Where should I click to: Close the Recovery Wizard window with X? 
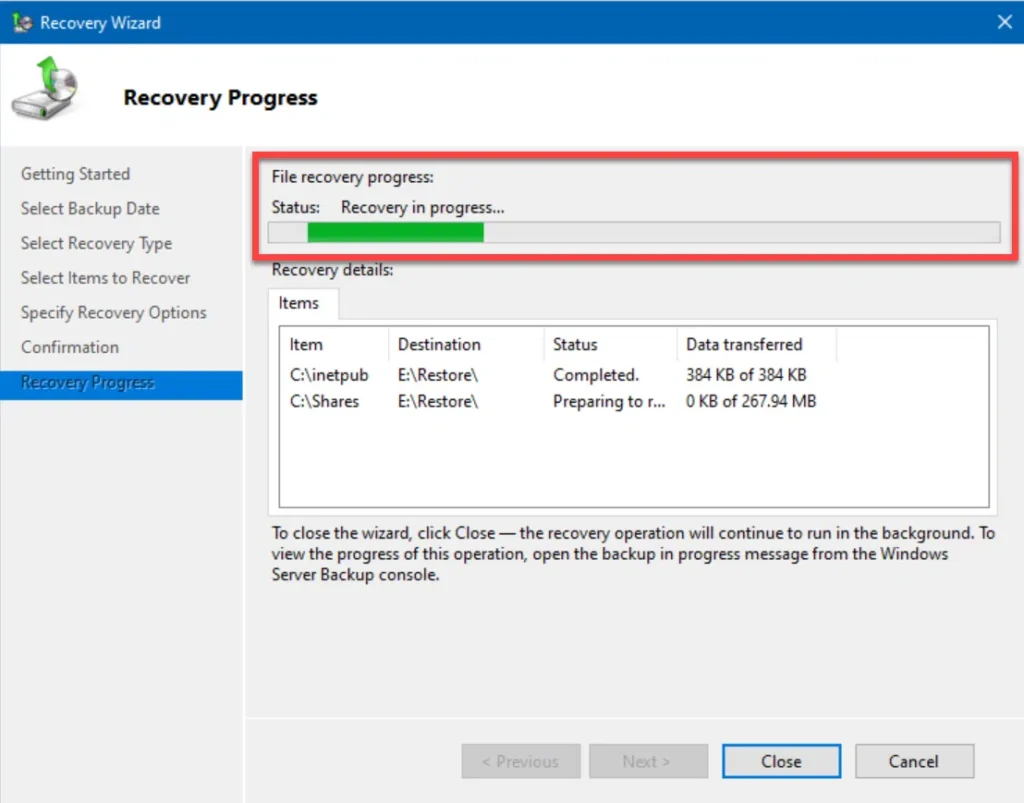1004,22
